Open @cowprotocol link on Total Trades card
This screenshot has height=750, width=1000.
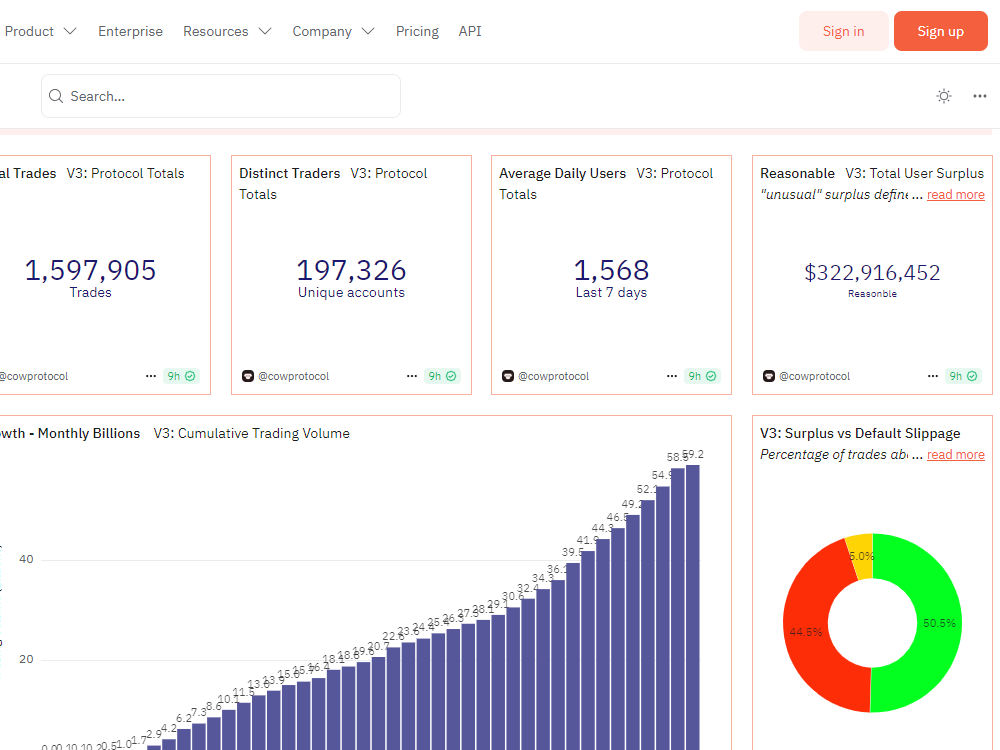click(x=33, y=376)
